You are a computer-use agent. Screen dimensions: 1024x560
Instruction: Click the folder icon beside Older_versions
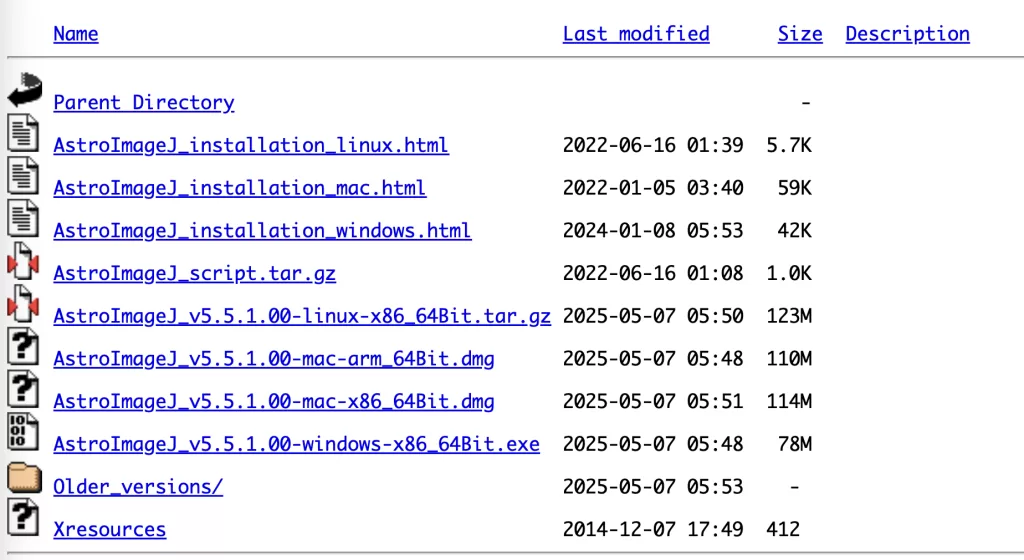(x=23, y=478)
